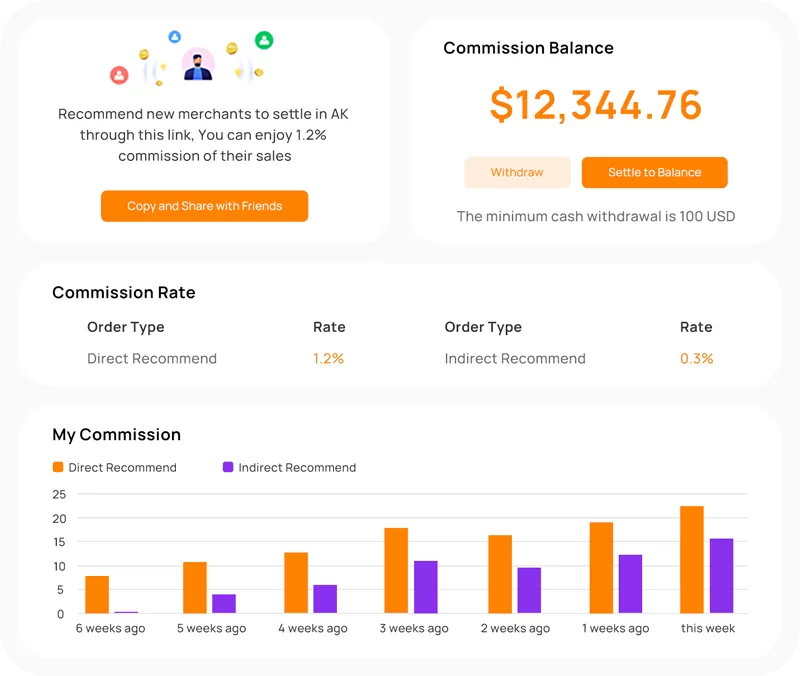
Task: Click the orange bar for 3 weeks ago
Action: click(x=396, y=571)
